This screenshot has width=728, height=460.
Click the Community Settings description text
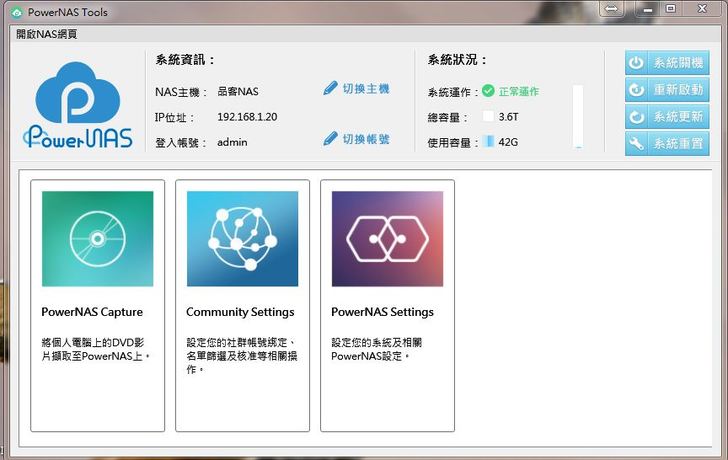[241, 356]
